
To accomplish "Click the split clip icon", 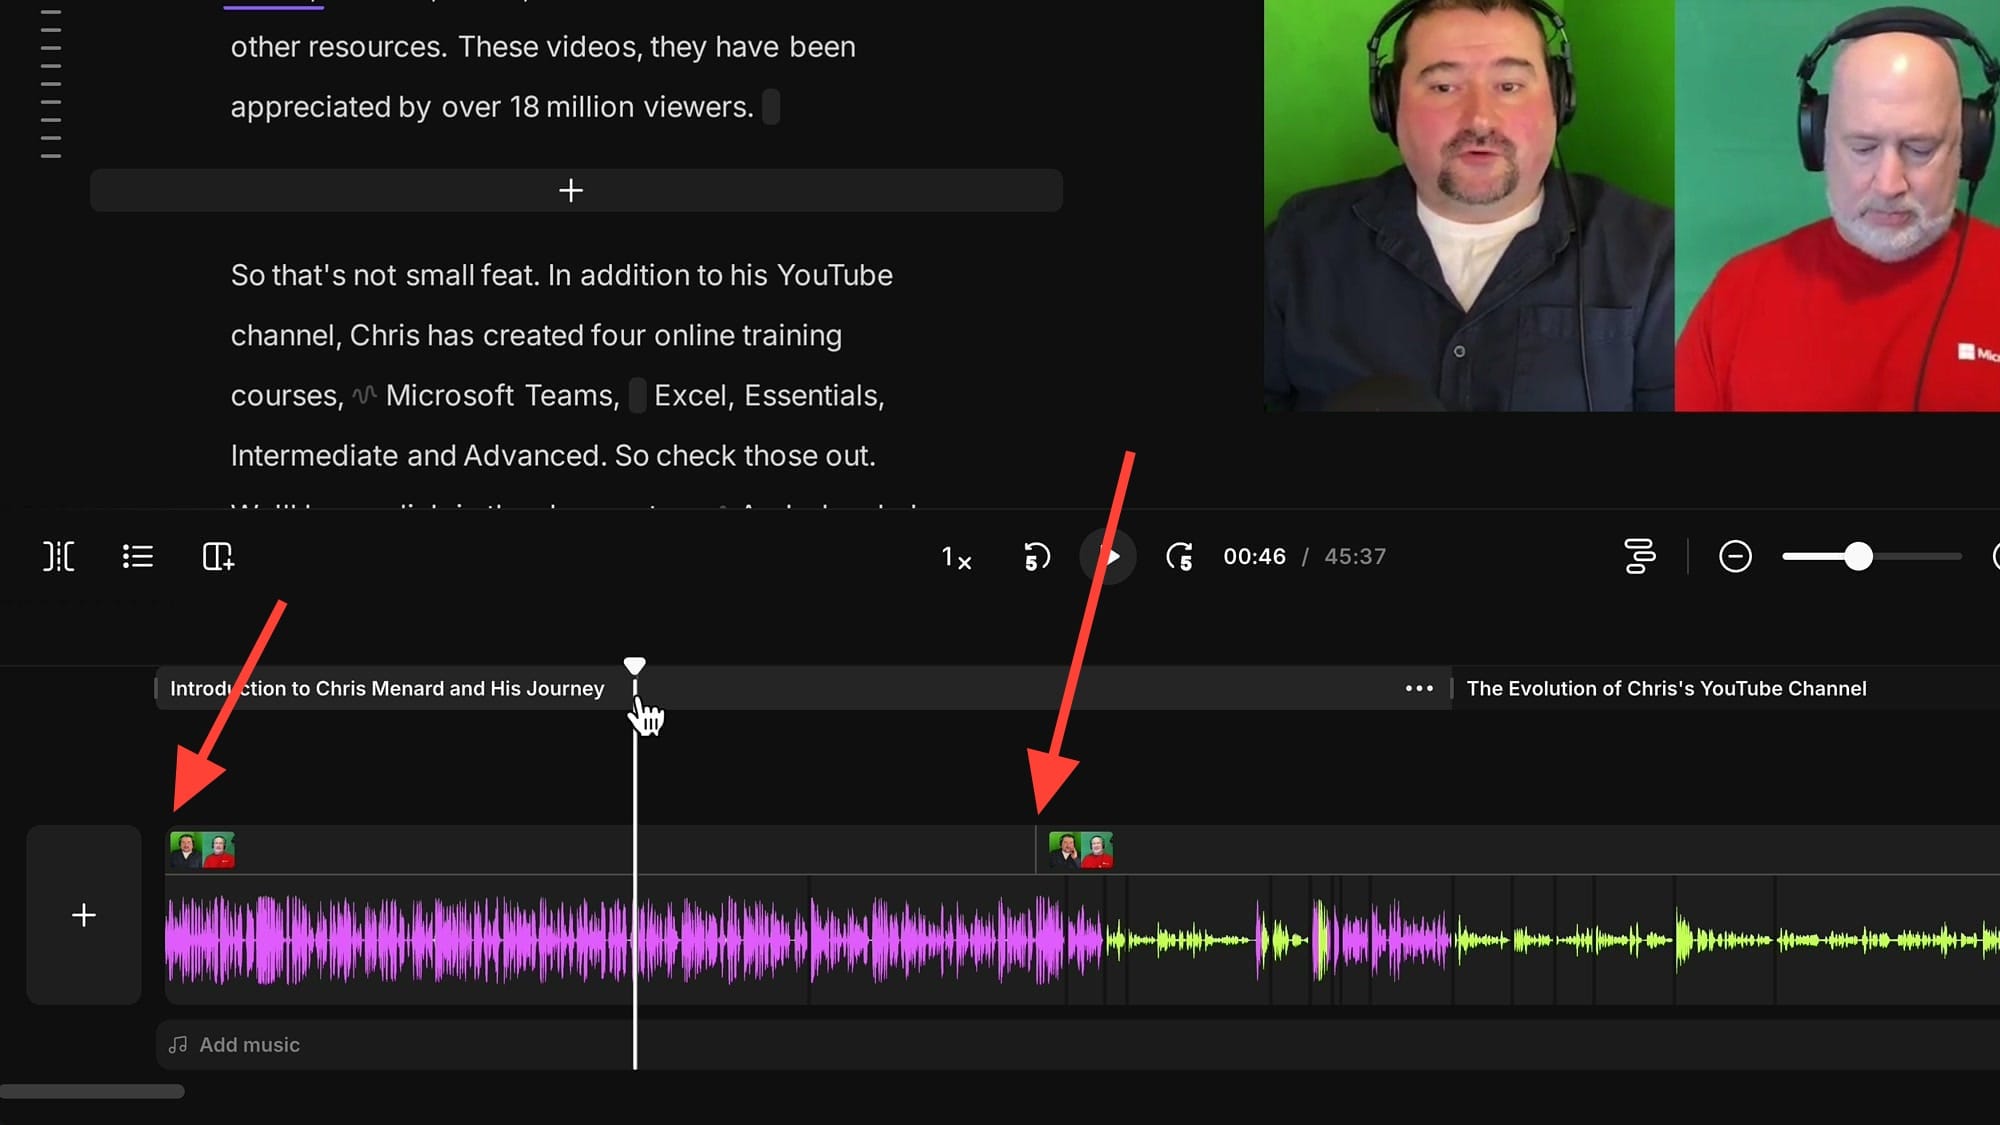I will (58, 556).
